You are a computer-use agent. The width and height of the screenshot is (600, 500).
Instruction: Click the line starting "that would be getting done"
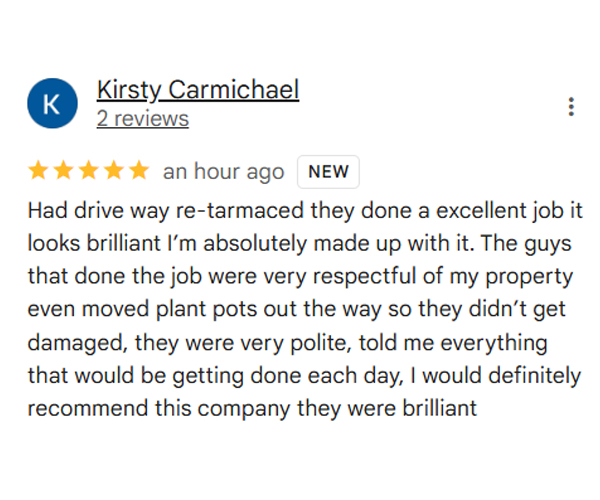303,376
